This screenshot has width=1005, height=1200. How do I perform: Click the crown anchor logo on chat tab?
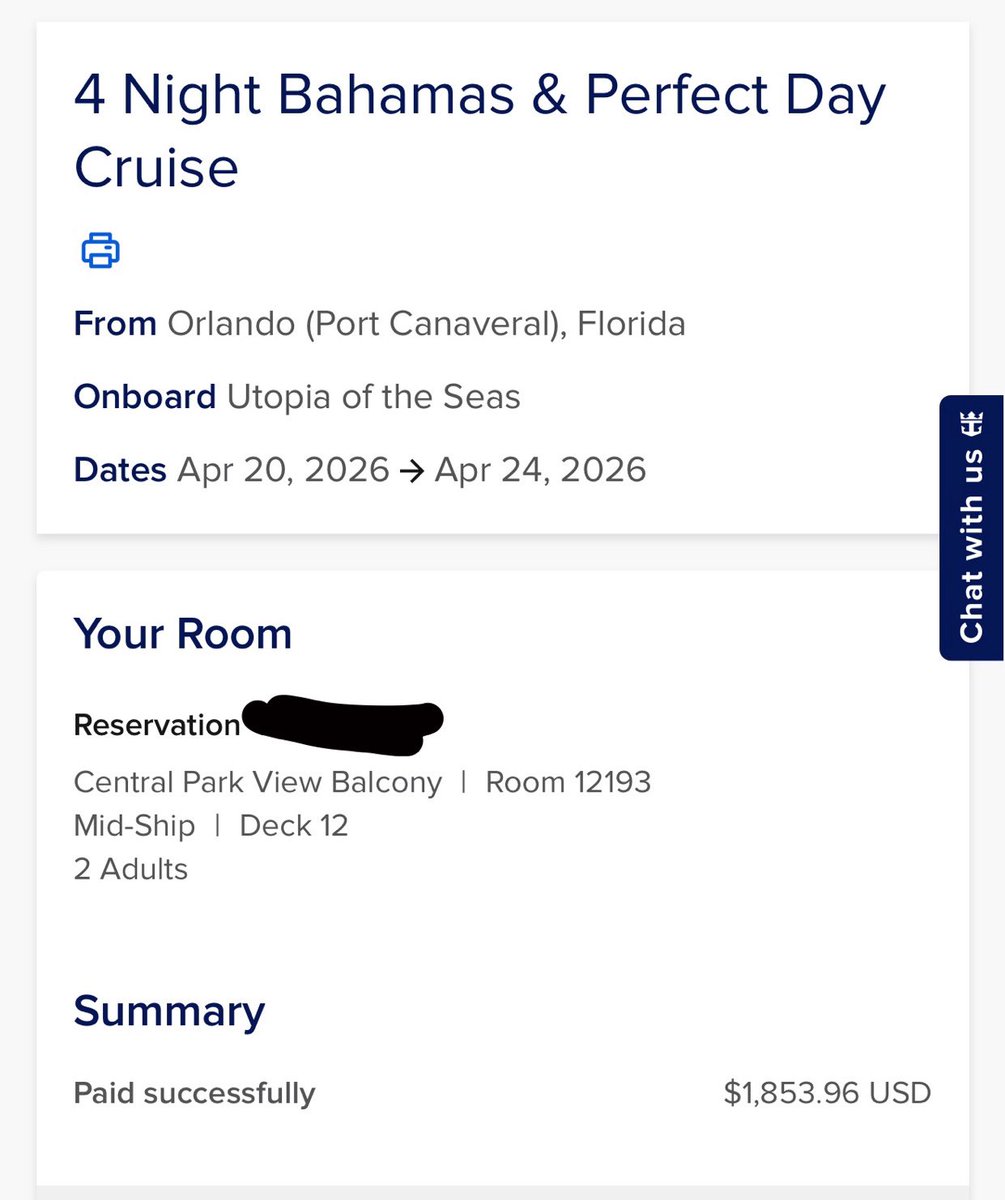pyautogui.click(x=972, y=420)
